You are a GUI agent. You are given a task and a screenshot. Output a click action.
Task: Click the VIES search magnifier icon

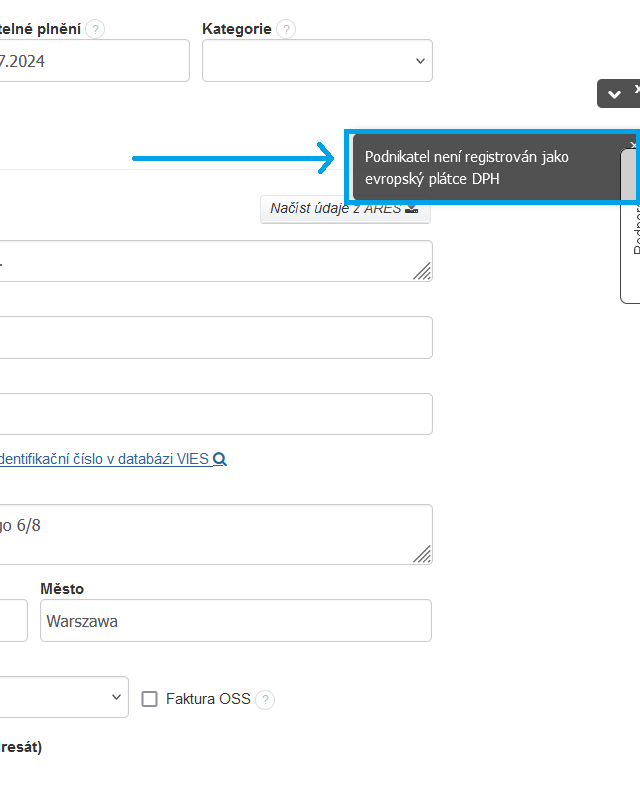point(220,460)
